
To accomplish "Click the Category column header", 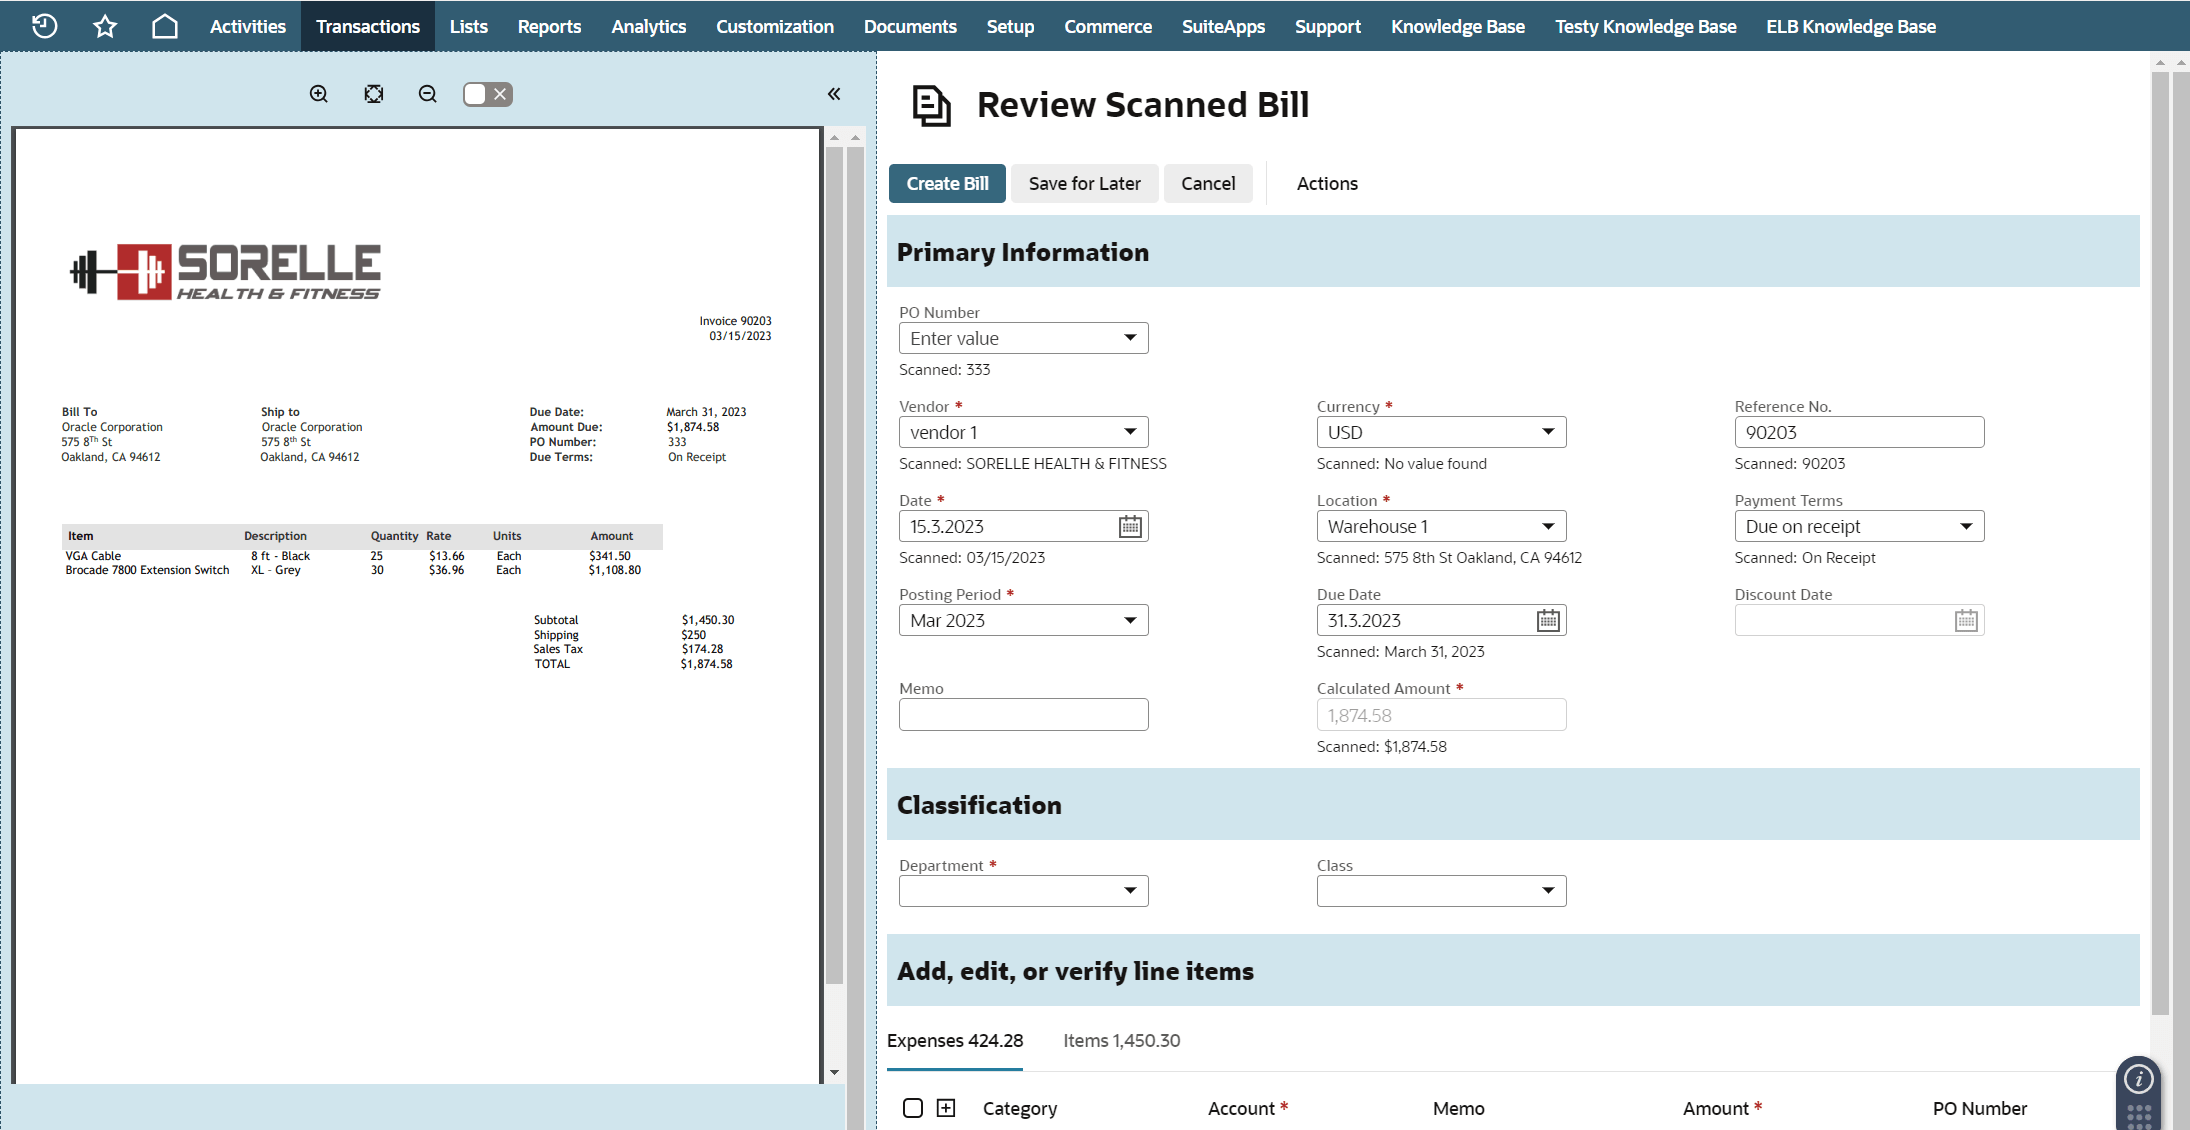I will click(x=1020, y=1108).
